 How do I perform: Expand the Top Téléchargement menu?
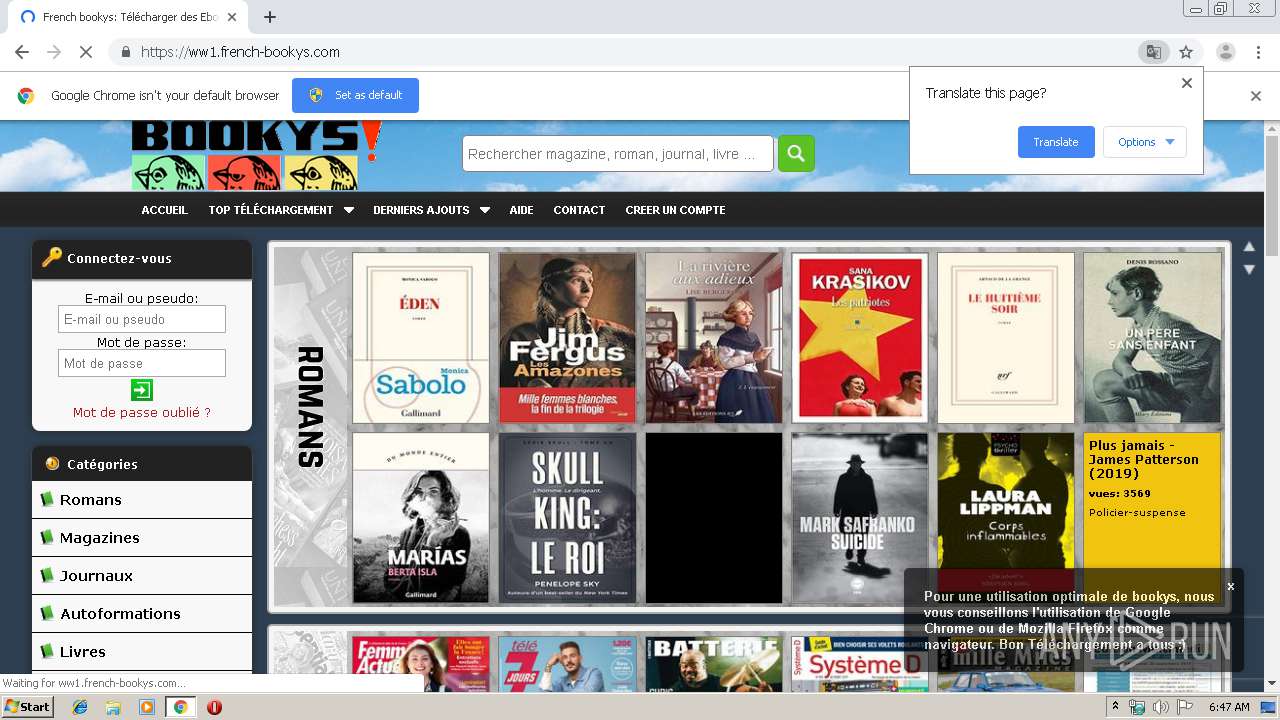coord(281,210)
